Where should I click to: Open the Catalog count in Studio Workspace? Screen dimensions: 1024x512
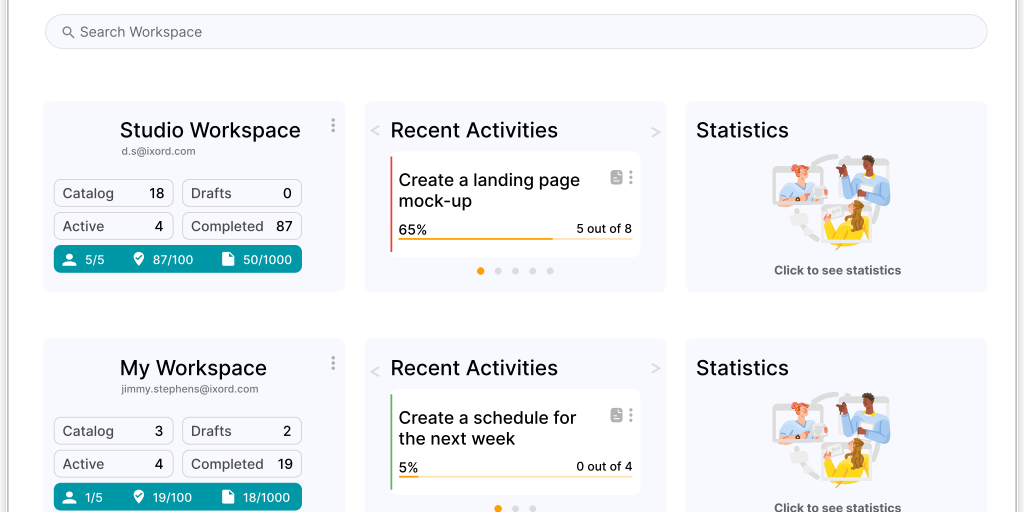click(113, 193)
